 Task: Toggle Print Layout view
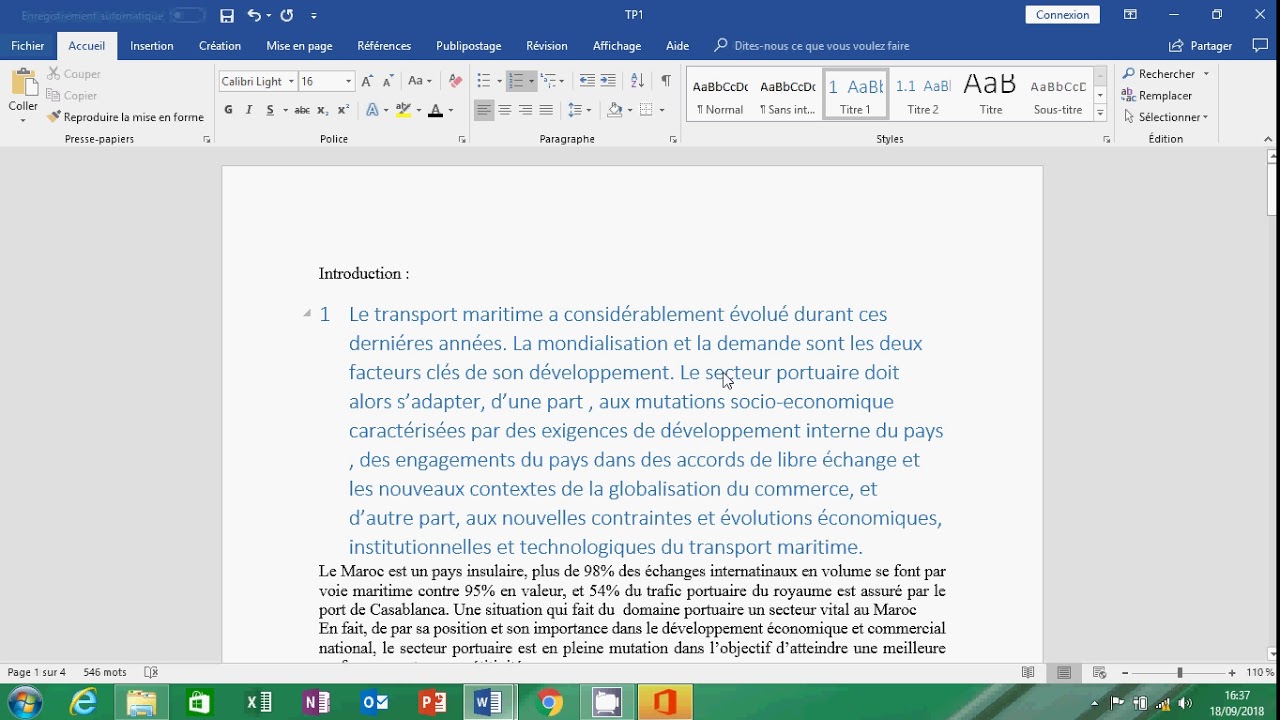point(1064,673)
